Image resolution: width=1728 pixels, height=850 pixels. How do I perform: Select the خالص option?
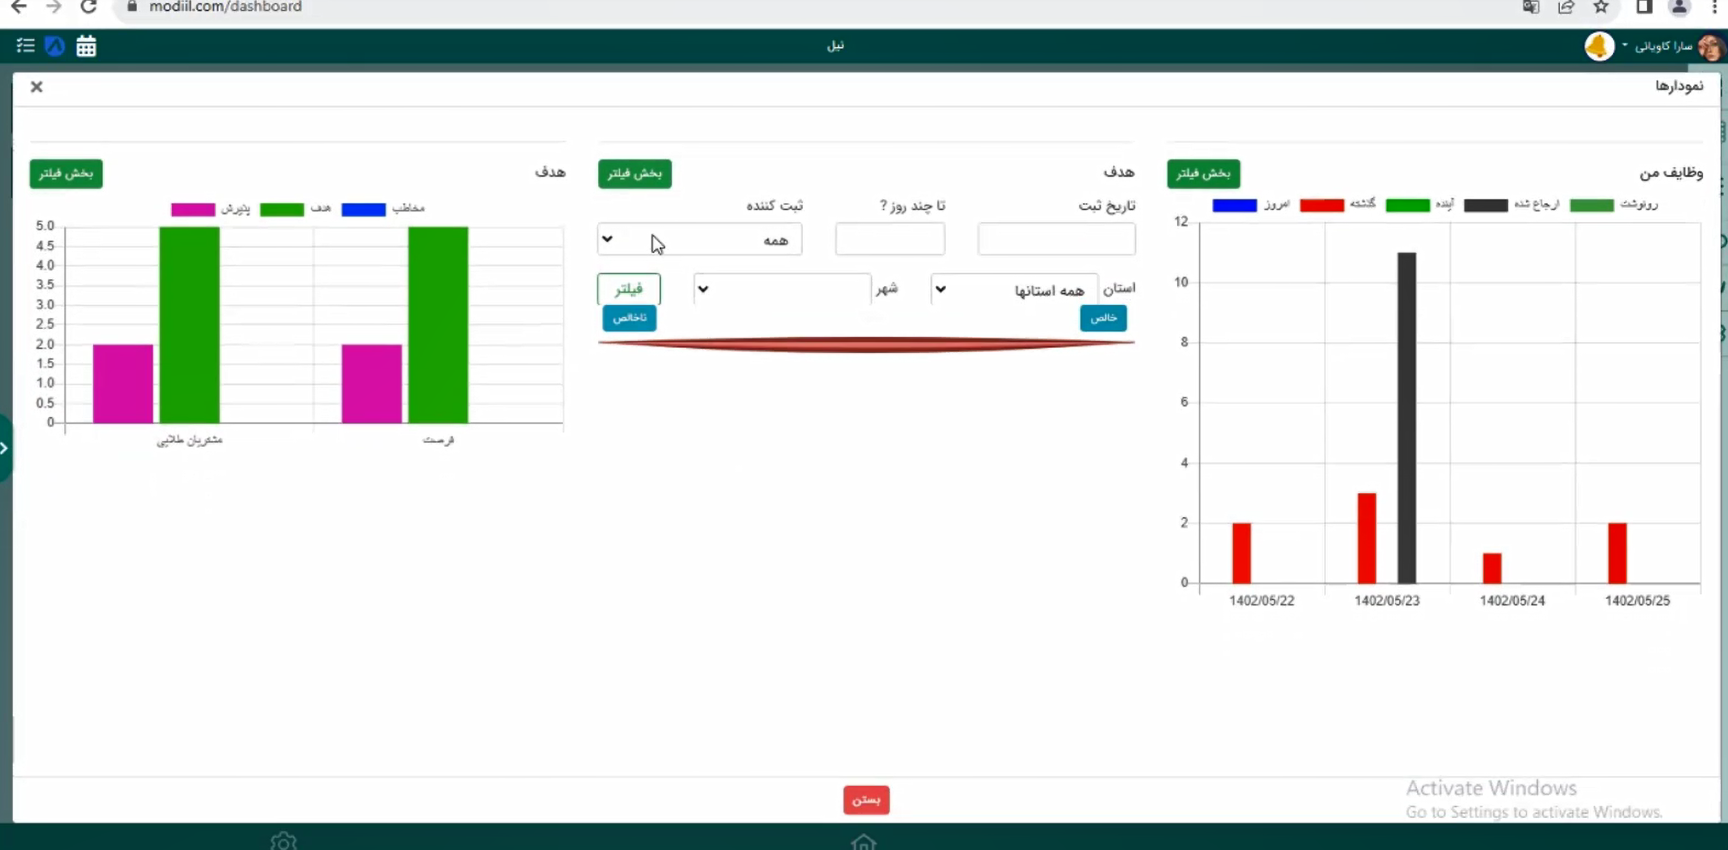click(1103, 318)
